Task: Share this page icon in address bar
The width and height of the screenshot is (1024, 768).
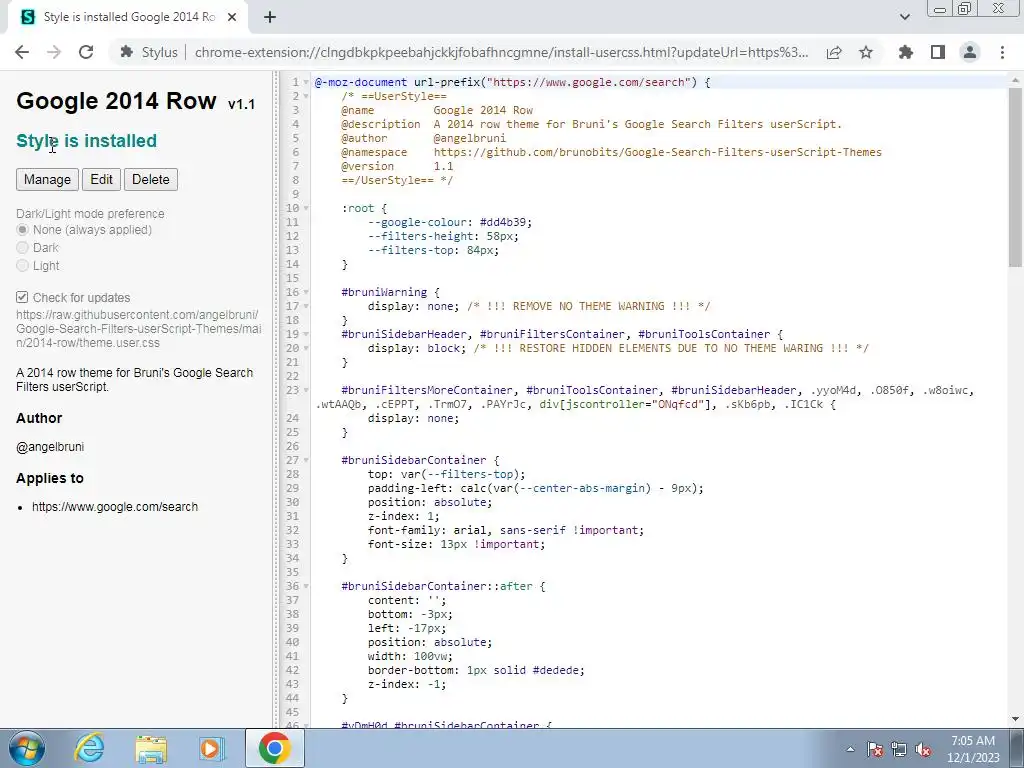Action: click(x=834, y=52)
